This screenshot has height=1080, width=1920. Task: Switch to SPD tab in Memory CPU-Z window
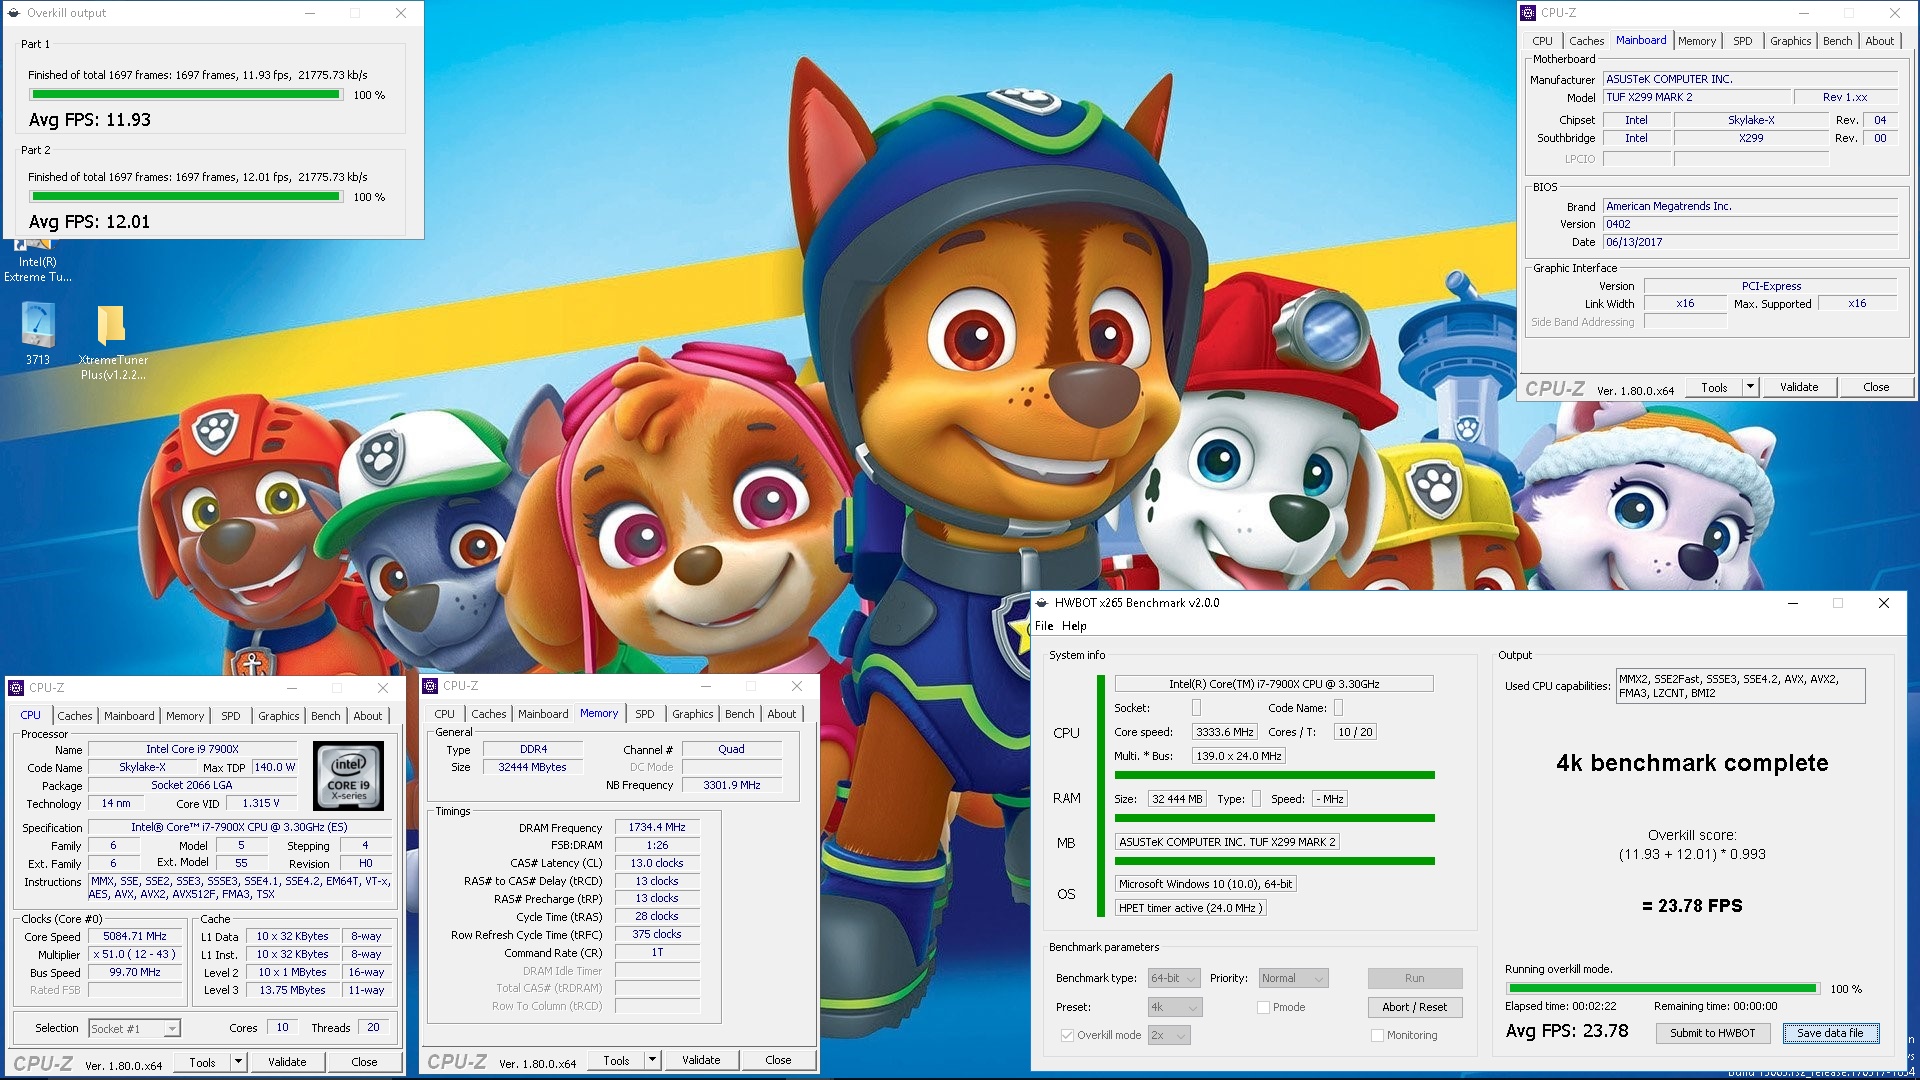tap(645, 714)
